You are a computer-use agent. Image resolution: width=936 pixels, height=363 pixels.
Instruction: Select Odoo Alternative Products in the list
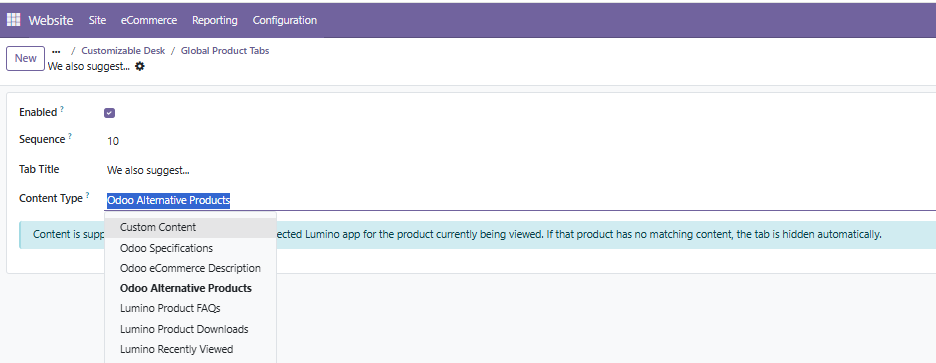pos(190,288)
